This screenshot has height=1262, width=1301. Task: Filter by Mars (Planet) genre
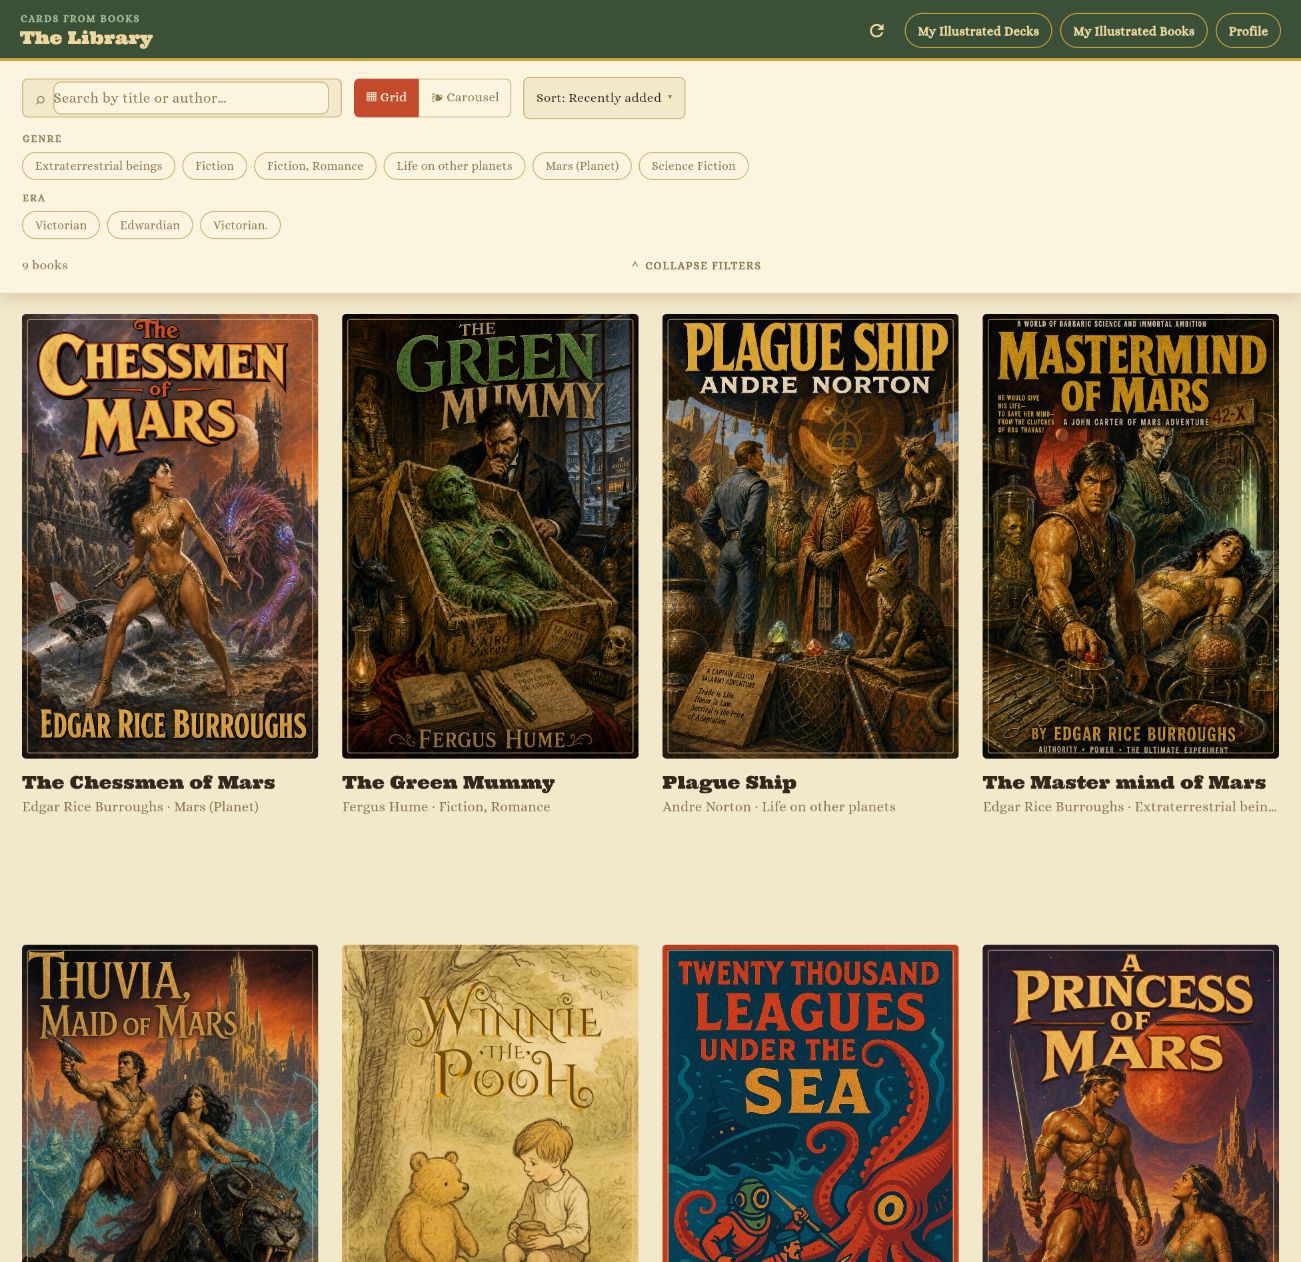coord(582,166)
